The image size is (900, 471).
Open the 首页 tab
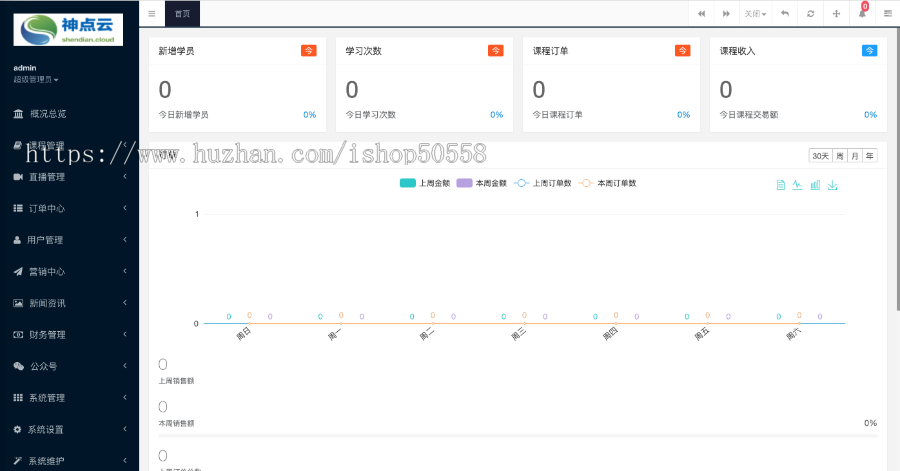point(183,14)
